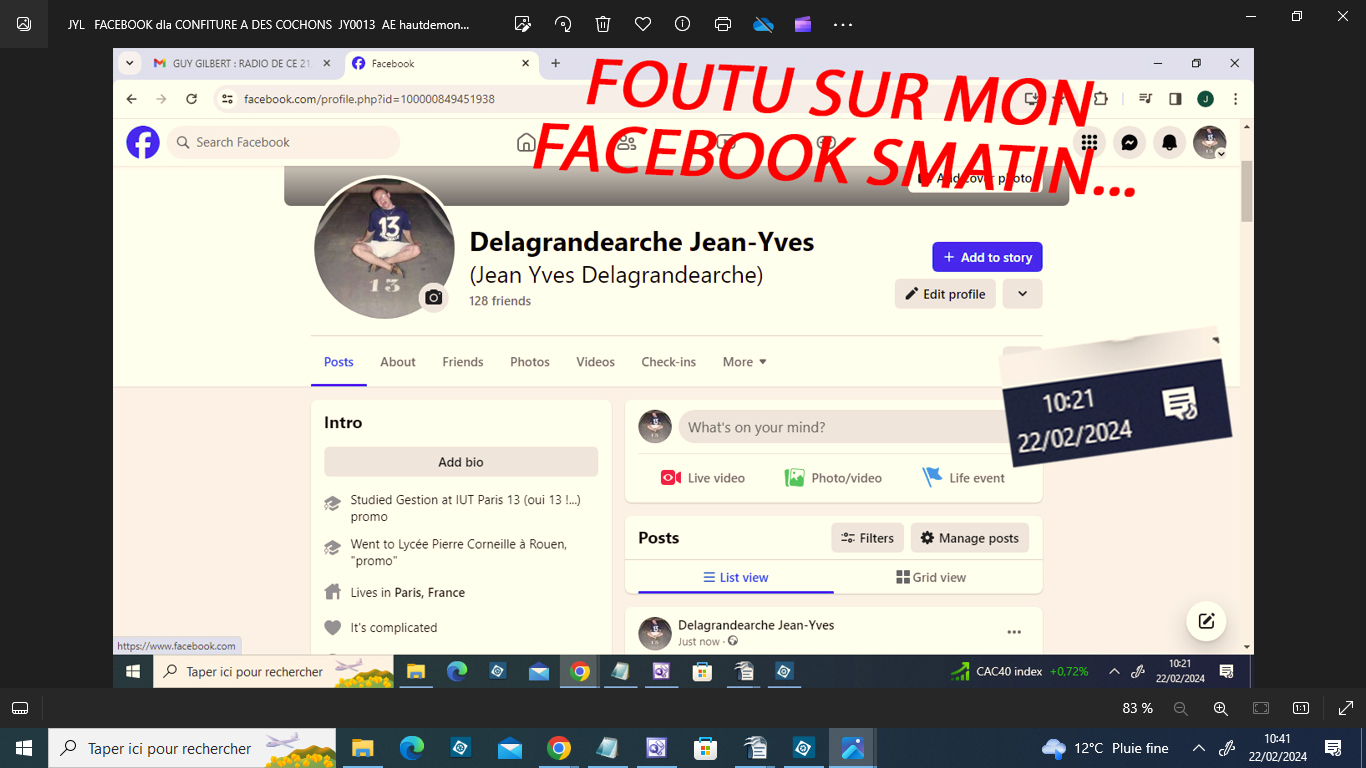Open the Photos gallery view icon
This screenshot has width=1366, height=768.
(24, 24)
